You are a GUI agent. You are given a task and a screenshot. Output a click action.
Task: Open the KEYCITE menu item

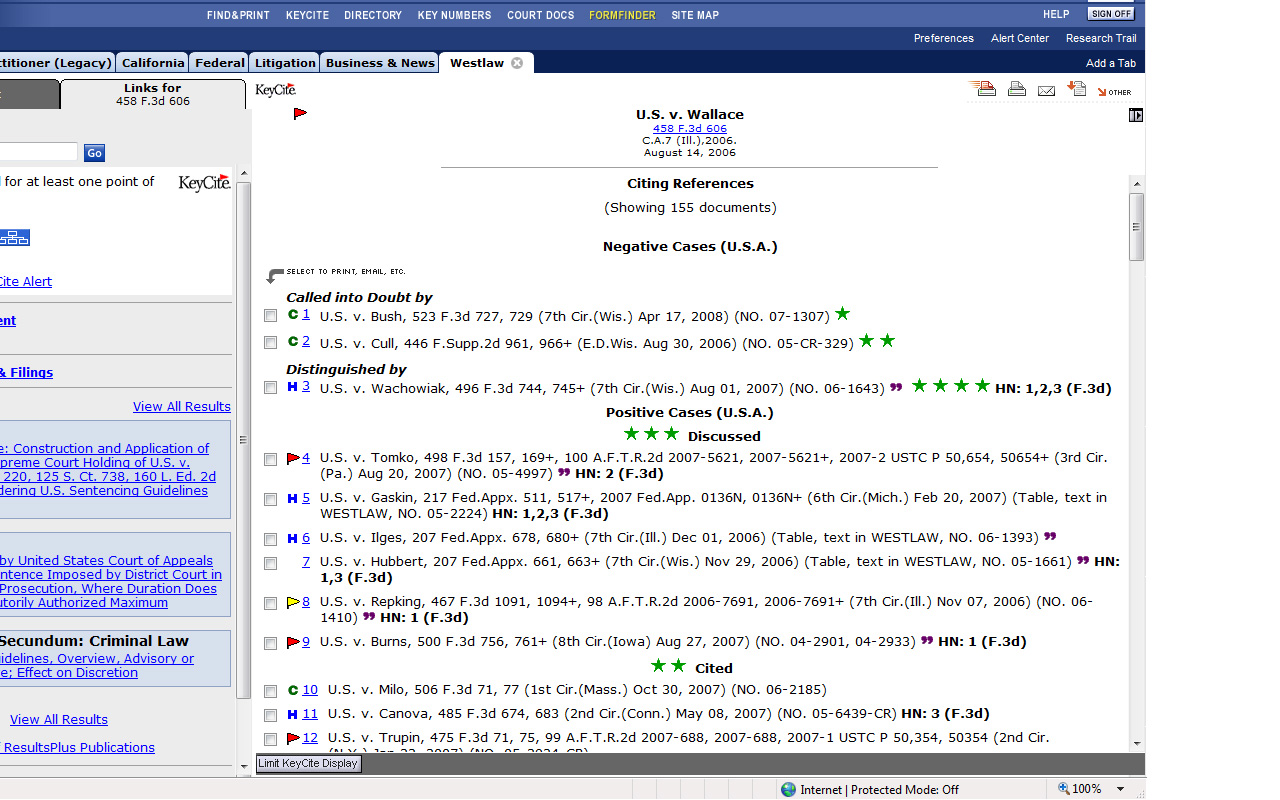click(x=307, y=15)
